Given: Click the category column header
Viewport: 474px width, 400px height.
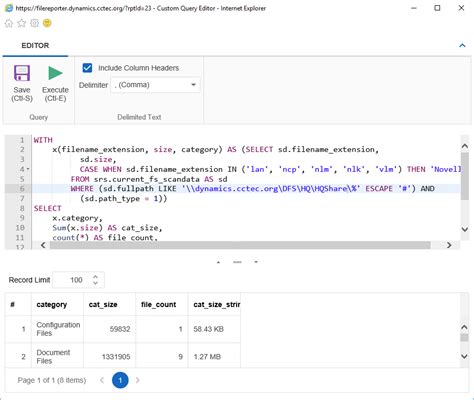Looking at the screenshot, I should pos(57,304).
